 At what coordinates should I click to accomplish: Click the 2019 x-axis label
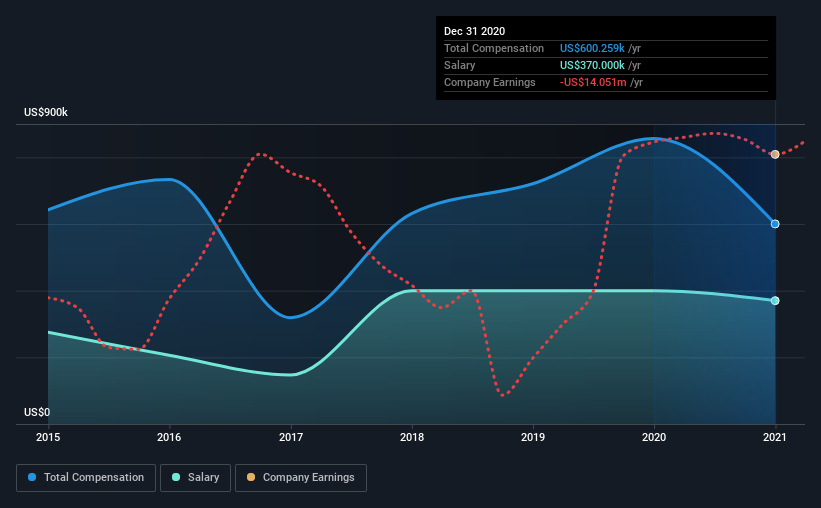(533, 437)
